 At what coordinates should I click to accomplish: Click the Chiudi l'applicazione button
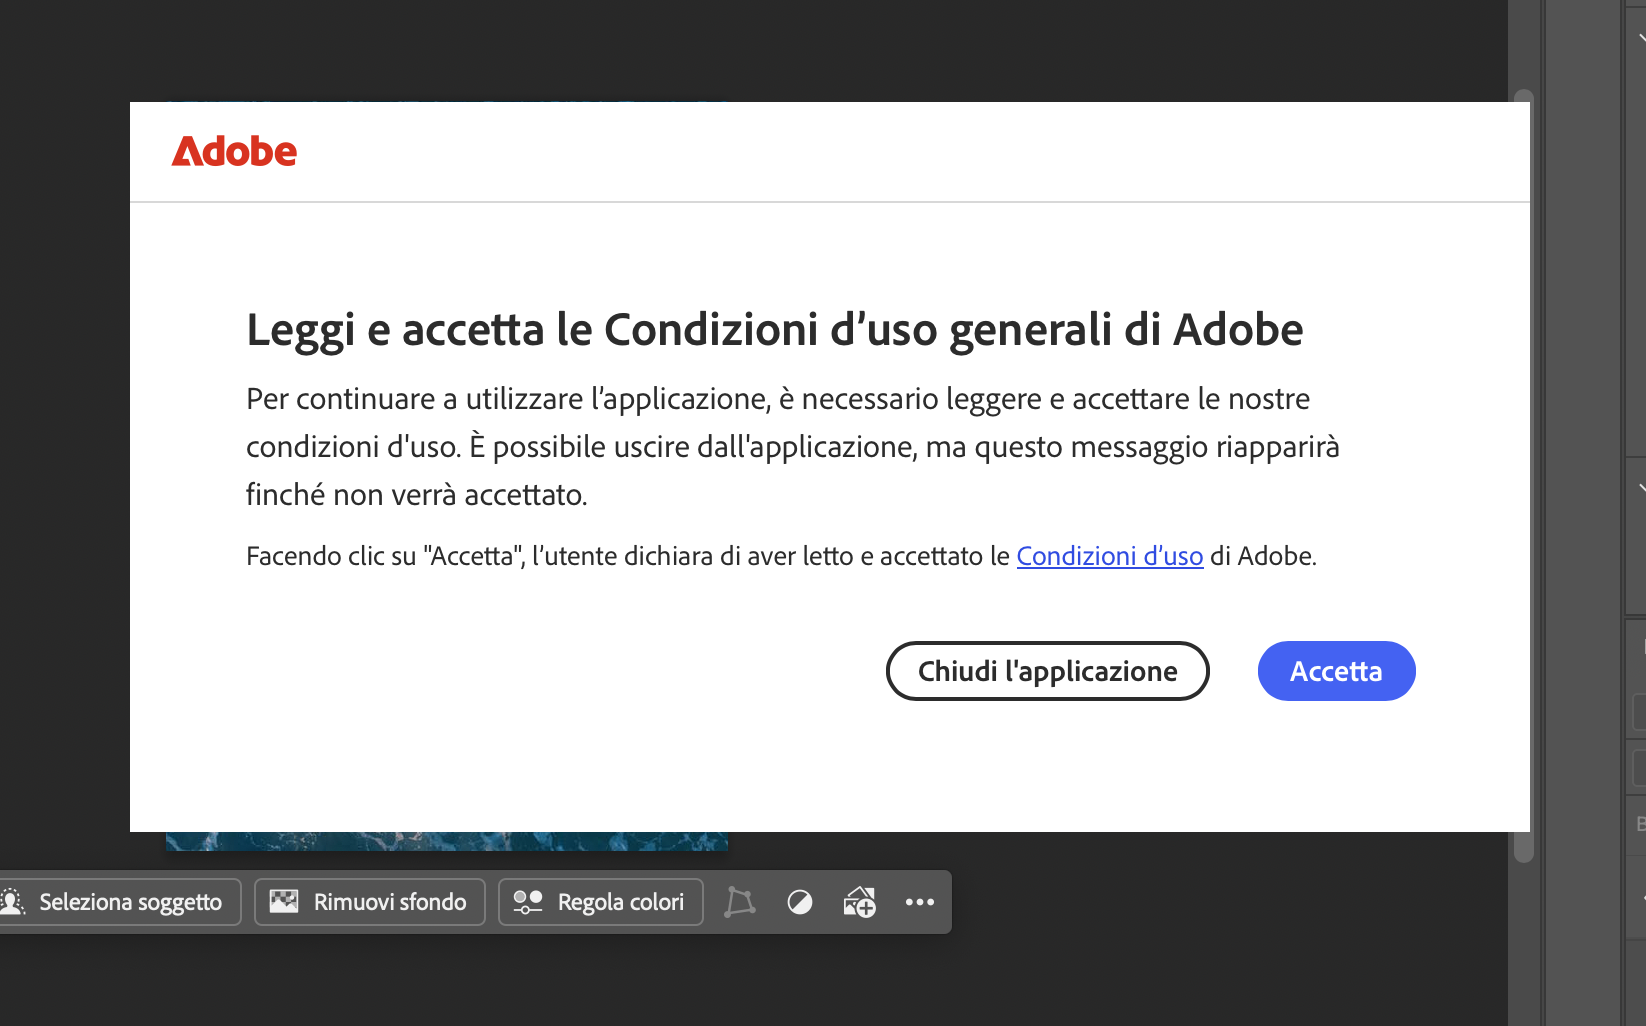tap(1047, 671)
